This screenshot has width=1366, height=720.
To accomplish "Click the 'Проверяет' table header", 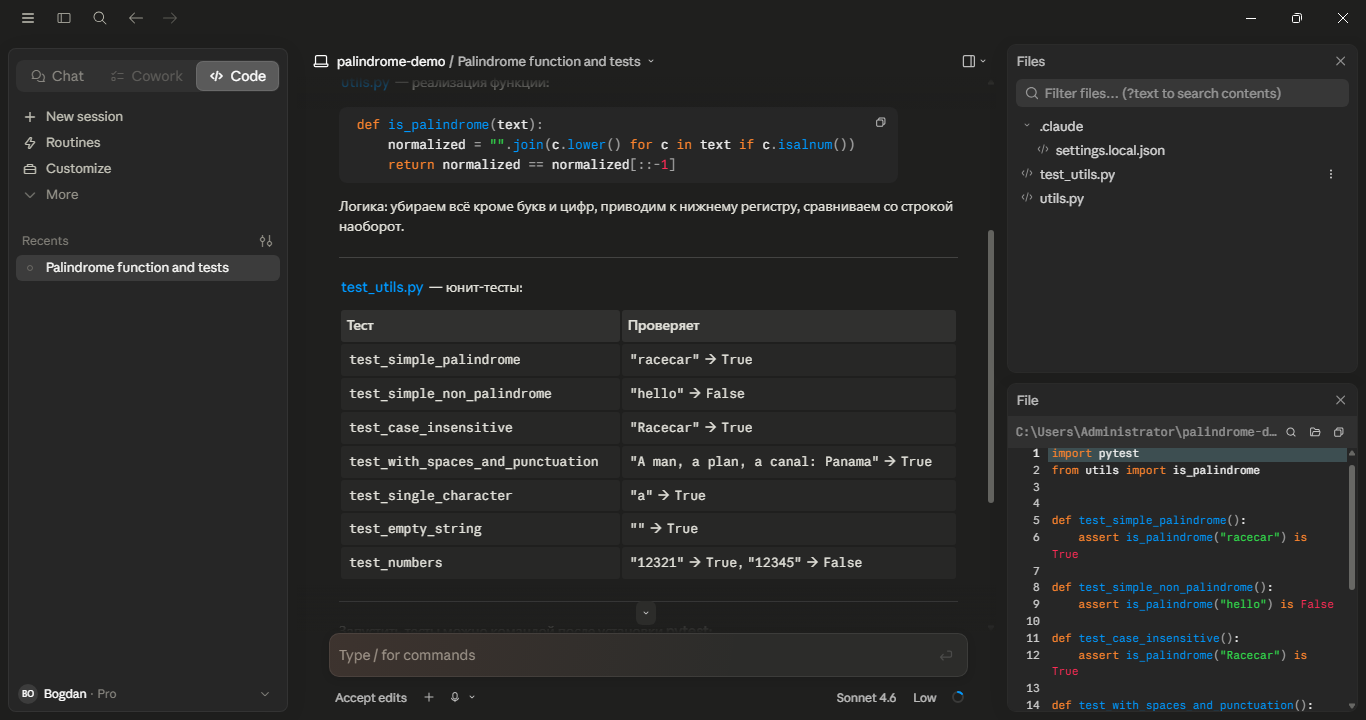I will click(788, 326).
